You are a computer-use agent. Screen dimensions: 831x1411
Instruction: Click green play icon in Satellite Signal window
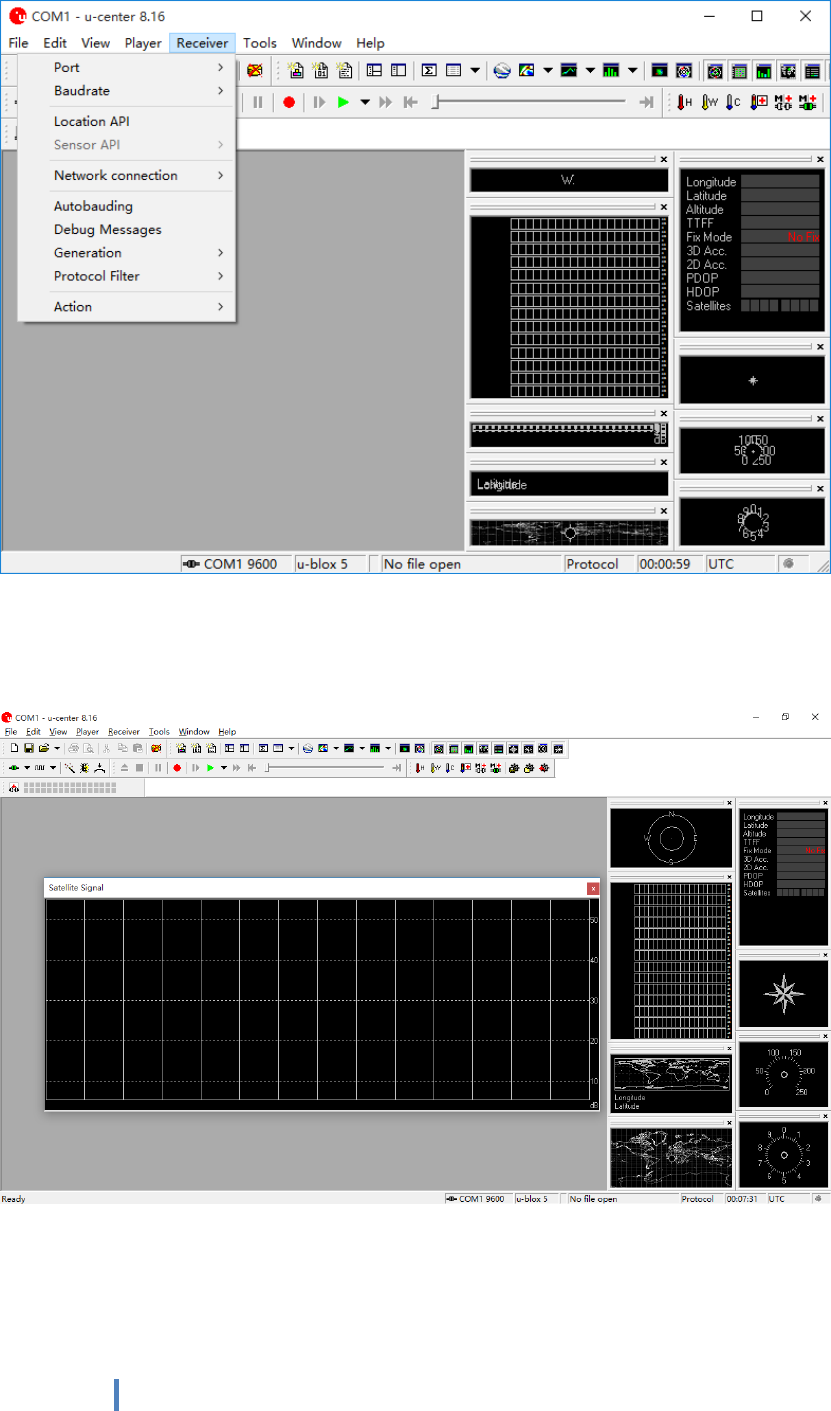click(x=210, y=768)
